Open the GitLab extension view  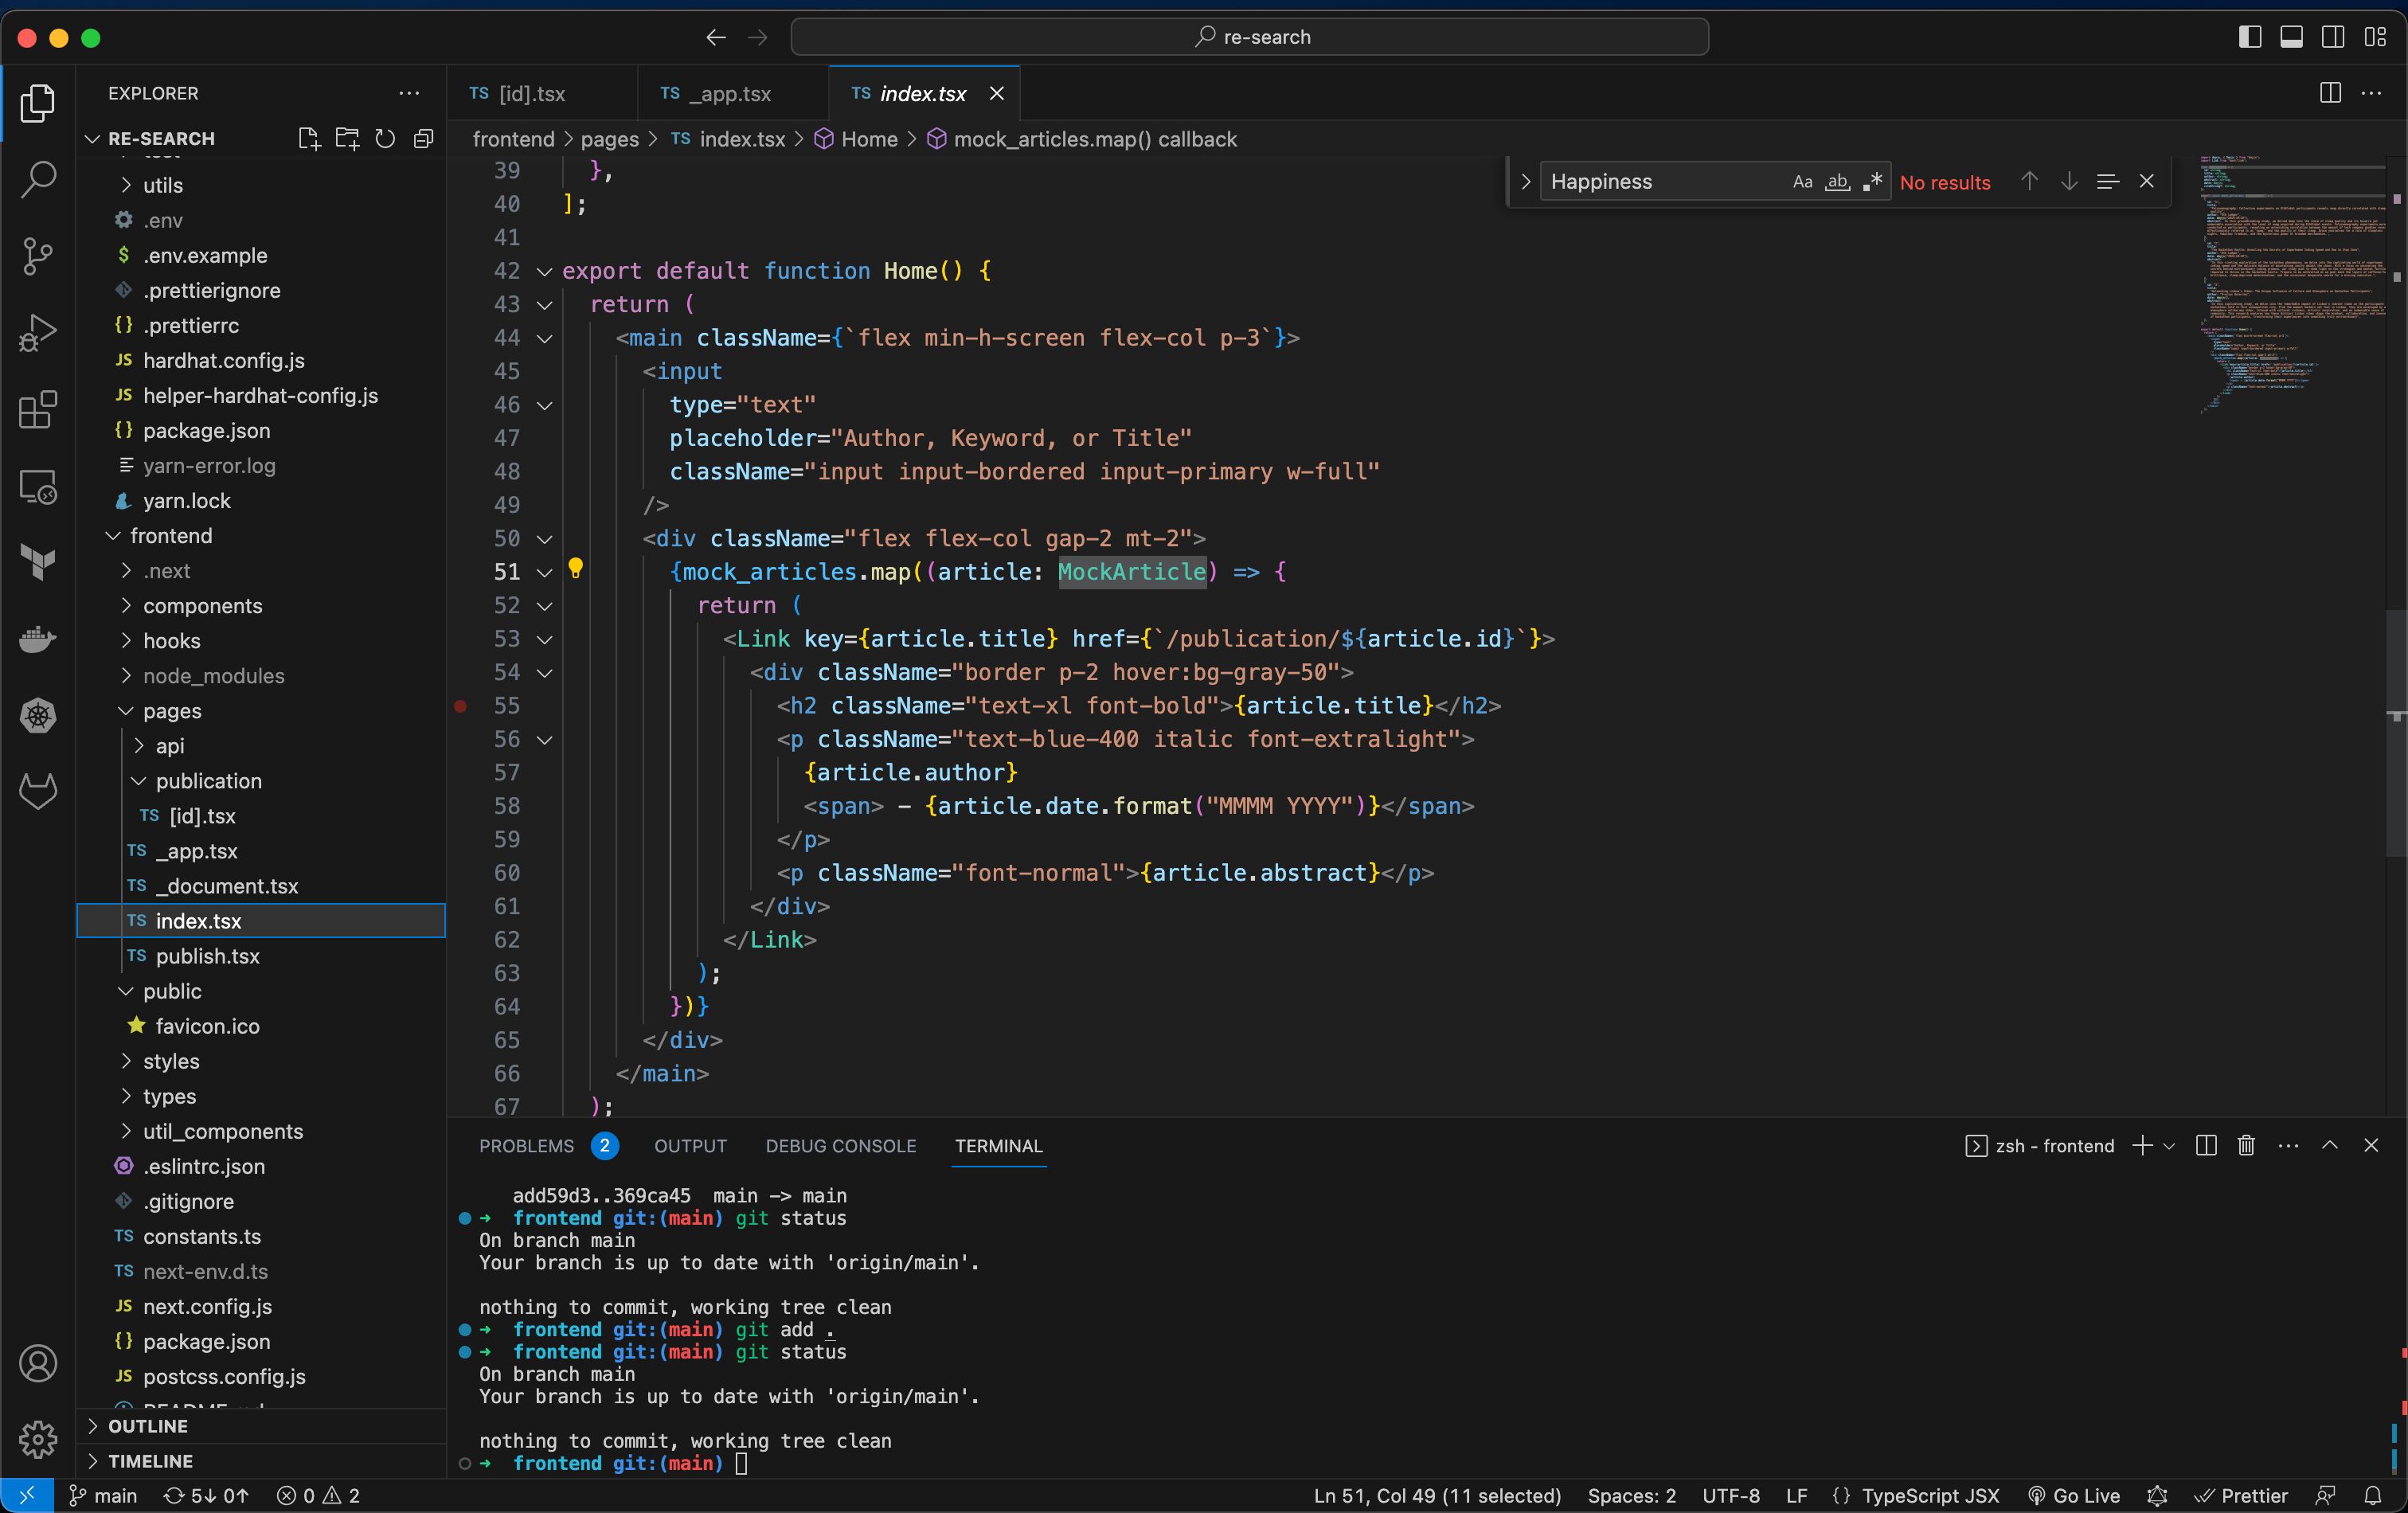click(38, 791)
